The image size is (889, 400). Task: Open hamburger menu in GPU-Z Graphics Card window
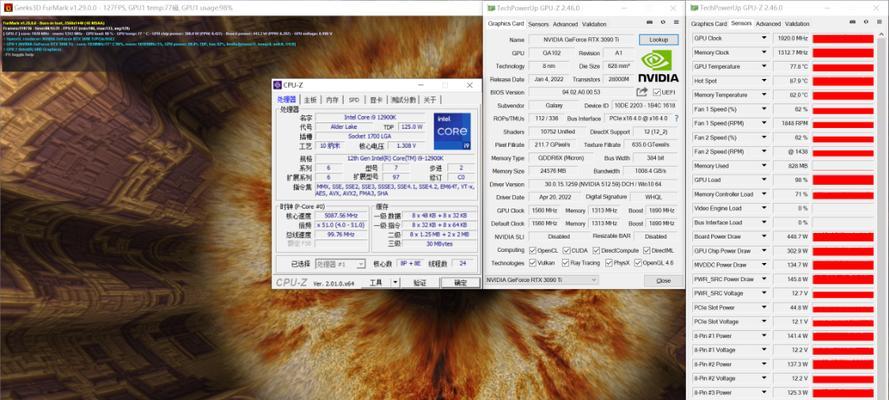675,24
